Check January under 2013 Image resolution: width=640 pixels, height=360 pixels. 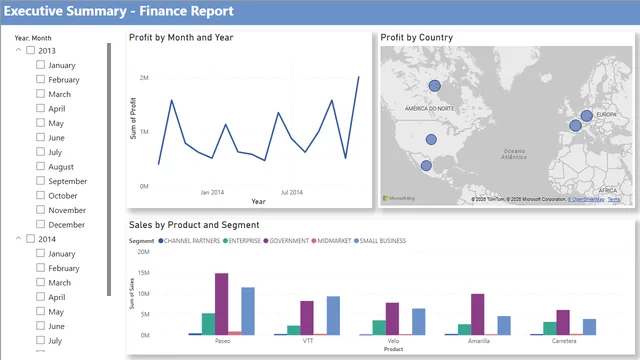click(x=40, y=64)
